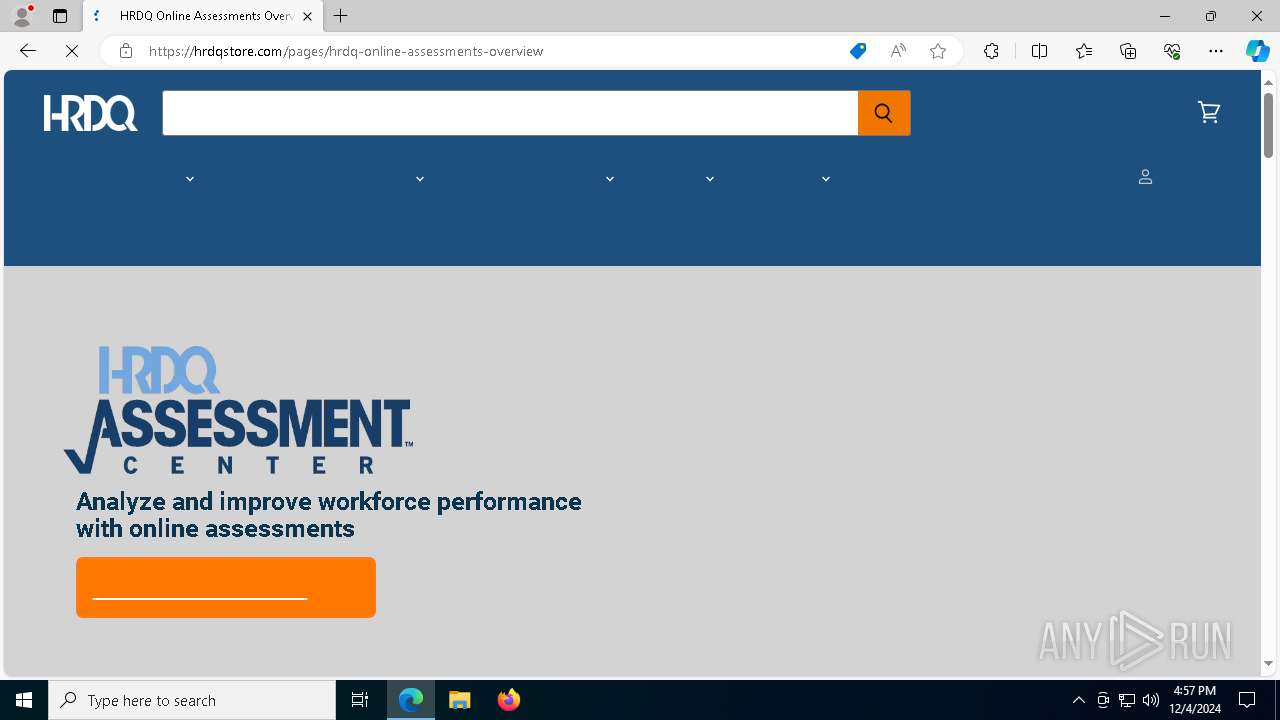Launch Firefox from taskbar
This screenshot has width=1280, height=720.
[509, 700]
